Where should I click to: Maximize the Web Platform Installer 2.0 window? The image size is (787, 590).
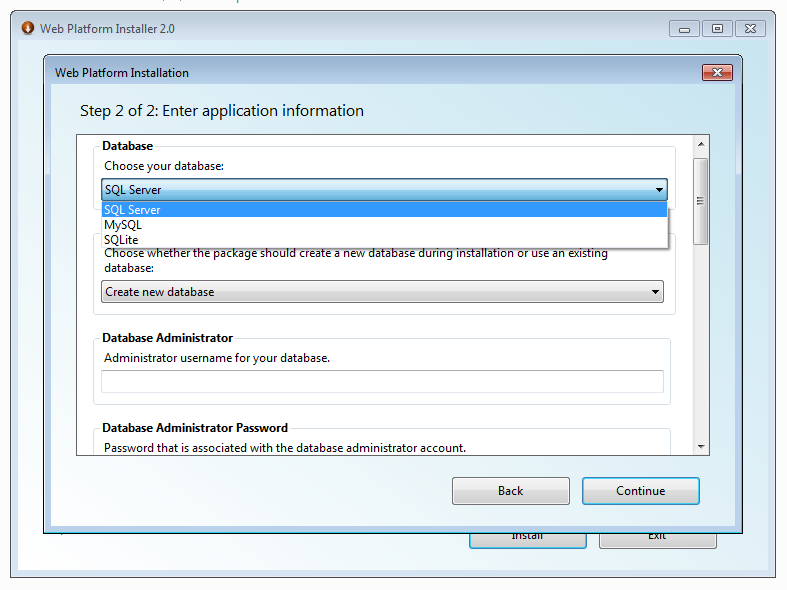[x=717, y=29]
